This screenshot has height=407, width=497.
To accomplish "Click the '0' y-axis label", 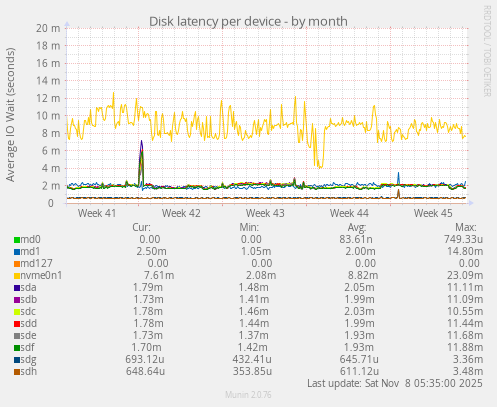I will coord(51,203).
